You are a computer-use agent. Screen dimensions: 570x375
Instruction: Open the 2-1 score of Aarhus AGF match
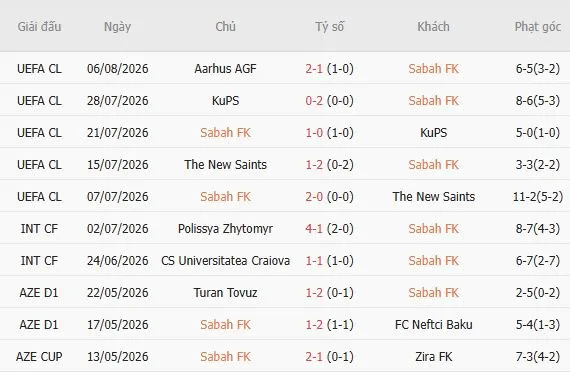pyautogui.click(x=314, y=69)
